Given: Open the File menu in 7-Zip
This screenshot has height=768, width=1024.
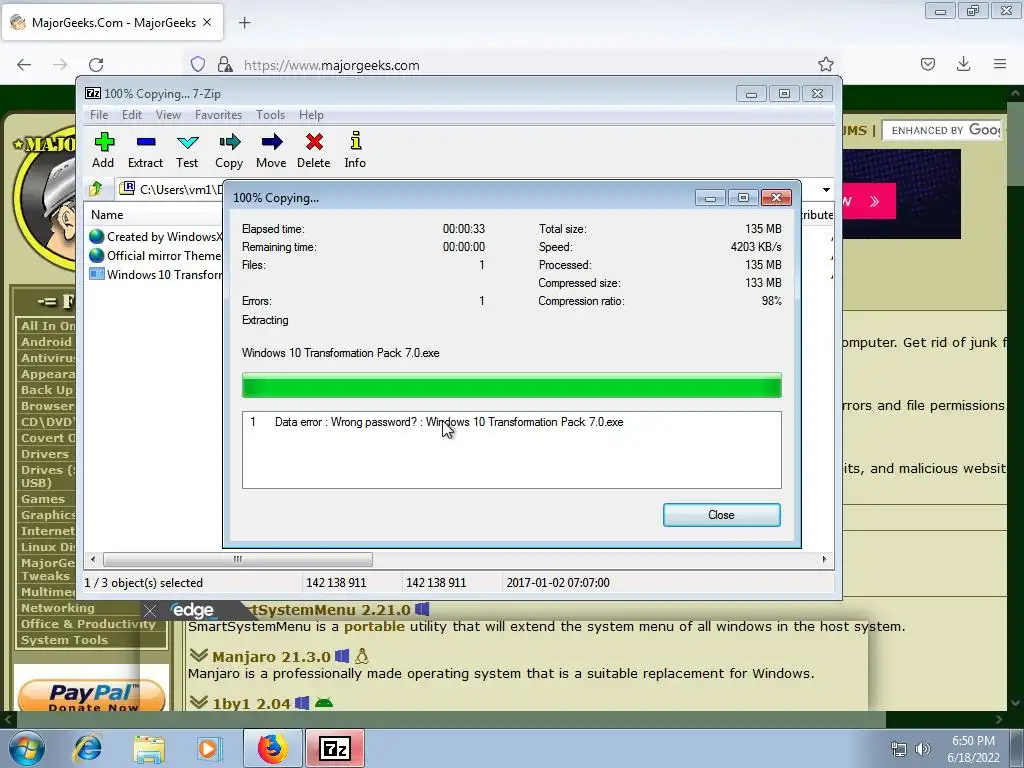Looking at the screenshot, I should pyautogui.click(x=99, y=115).
